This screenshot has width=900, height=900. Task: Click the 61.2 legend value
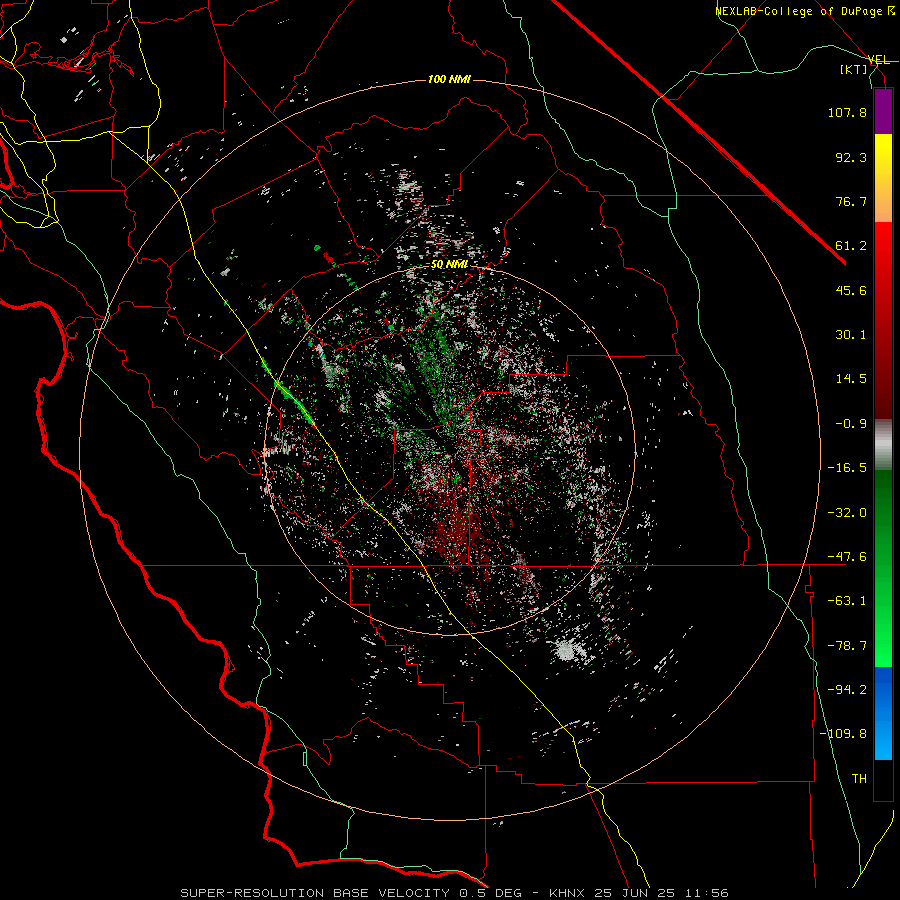[x=851, y=246]
